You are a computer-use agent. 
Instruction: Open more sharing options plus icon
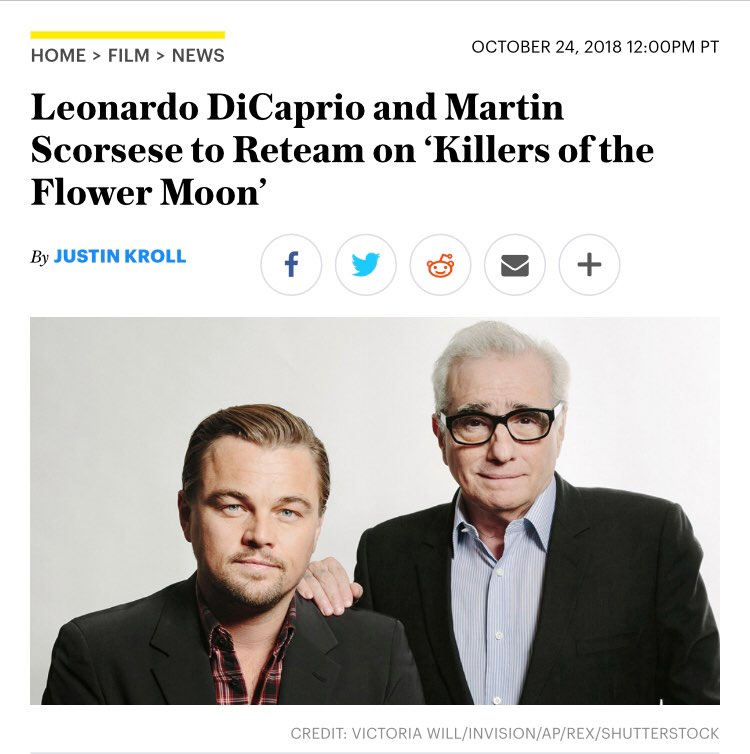[589, 264]
